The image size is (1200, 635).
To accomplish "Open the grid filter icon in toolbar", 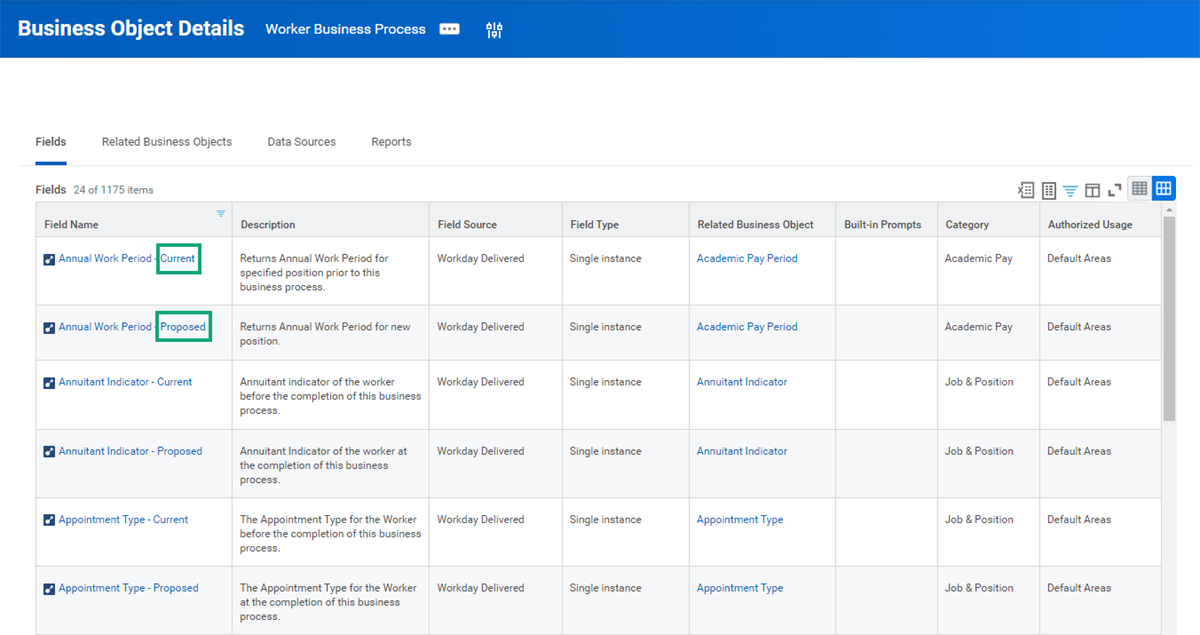I will [1070, 189].
